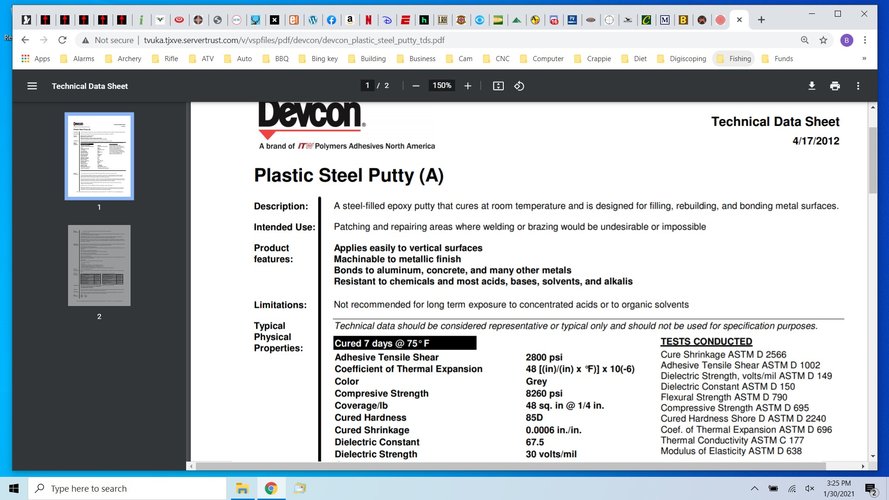
Task: Open File Explorer from the taskbar
Action: 242,488
